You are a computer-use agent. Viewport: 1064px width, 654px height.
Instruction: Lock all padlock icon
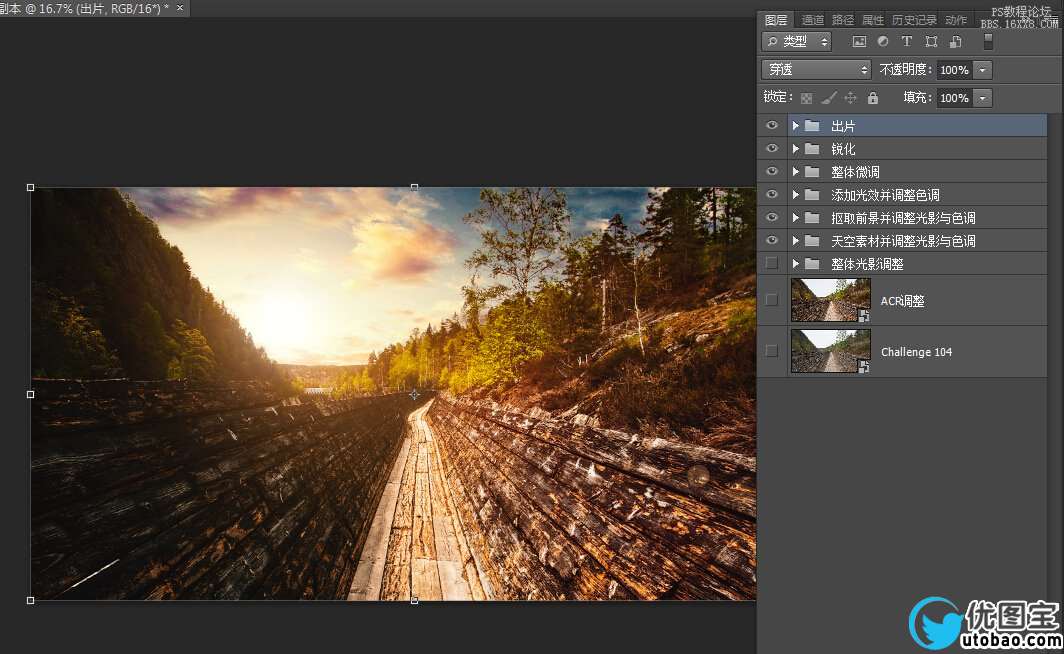click(873, 98)
